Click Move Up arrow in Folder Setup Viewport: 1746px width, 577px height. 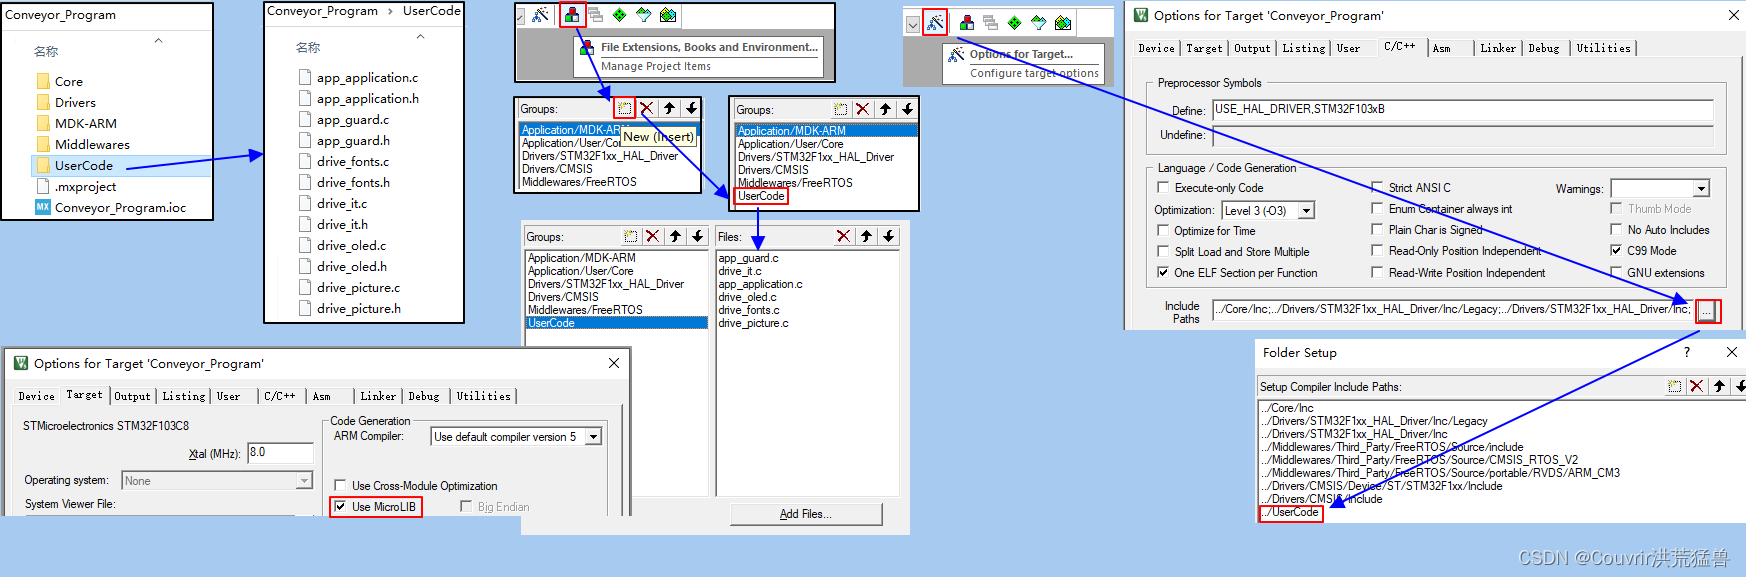(1719, 386)
